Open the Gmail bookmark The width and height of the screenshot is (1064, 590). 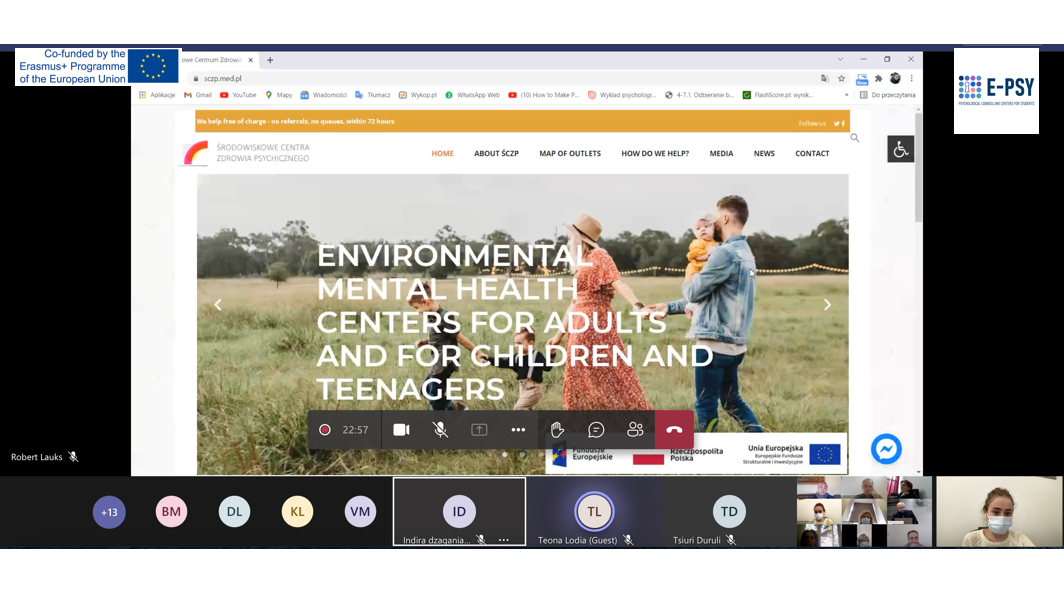[x=197, y=95]
